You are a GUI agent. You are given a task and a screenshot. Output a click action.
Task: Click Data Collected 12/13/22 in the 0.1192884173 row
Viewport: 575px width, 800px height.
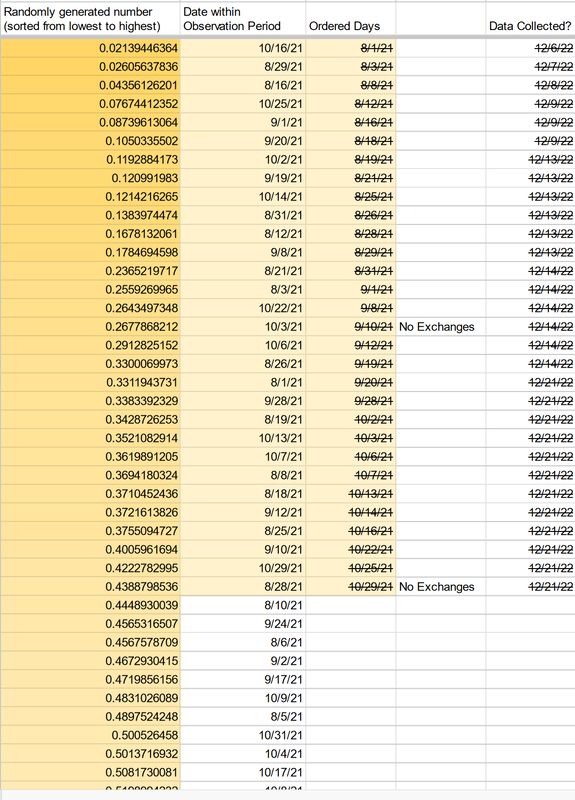point(530,160)
